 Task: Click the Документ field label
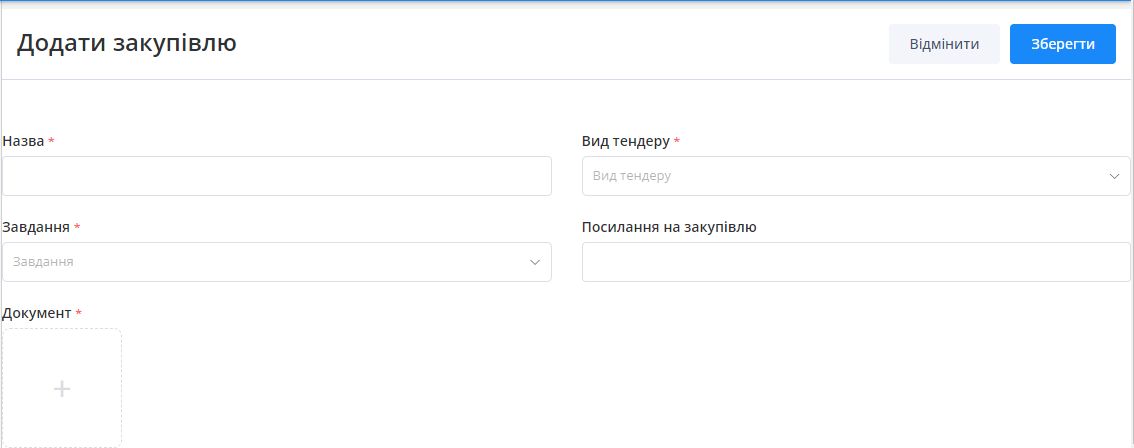point(37,313)
